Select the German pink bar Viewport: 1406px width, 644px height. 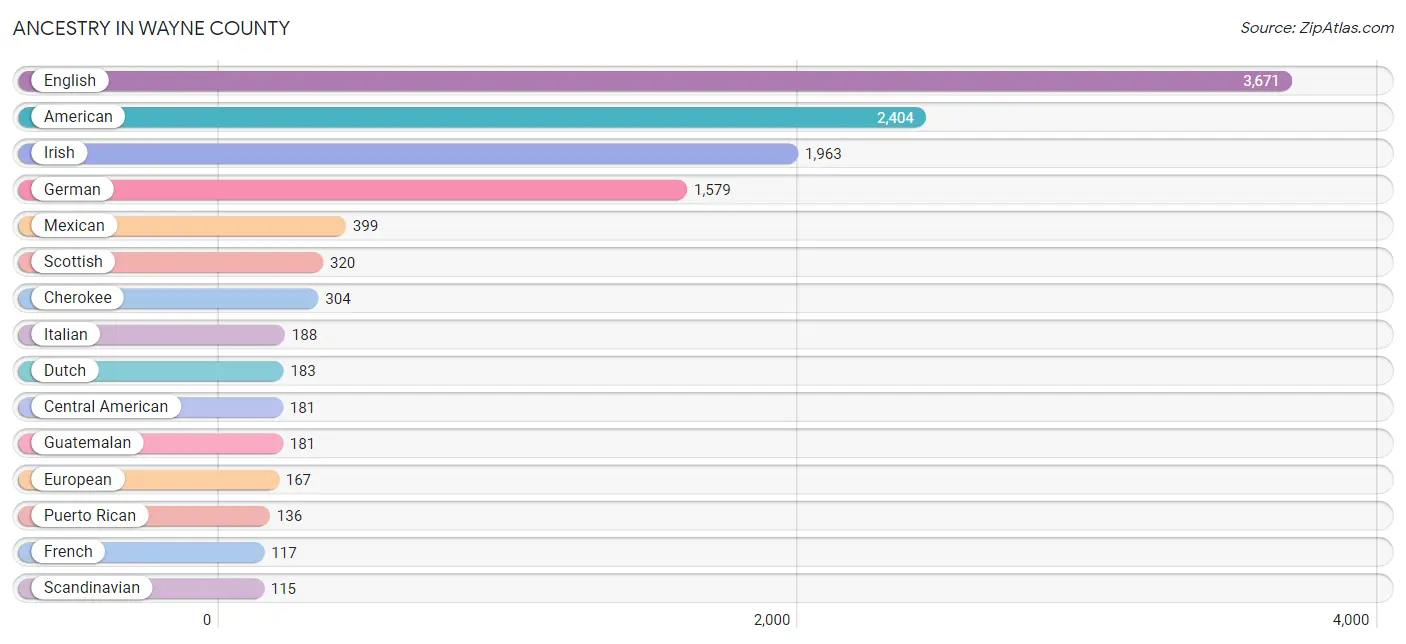click(352, 190)
